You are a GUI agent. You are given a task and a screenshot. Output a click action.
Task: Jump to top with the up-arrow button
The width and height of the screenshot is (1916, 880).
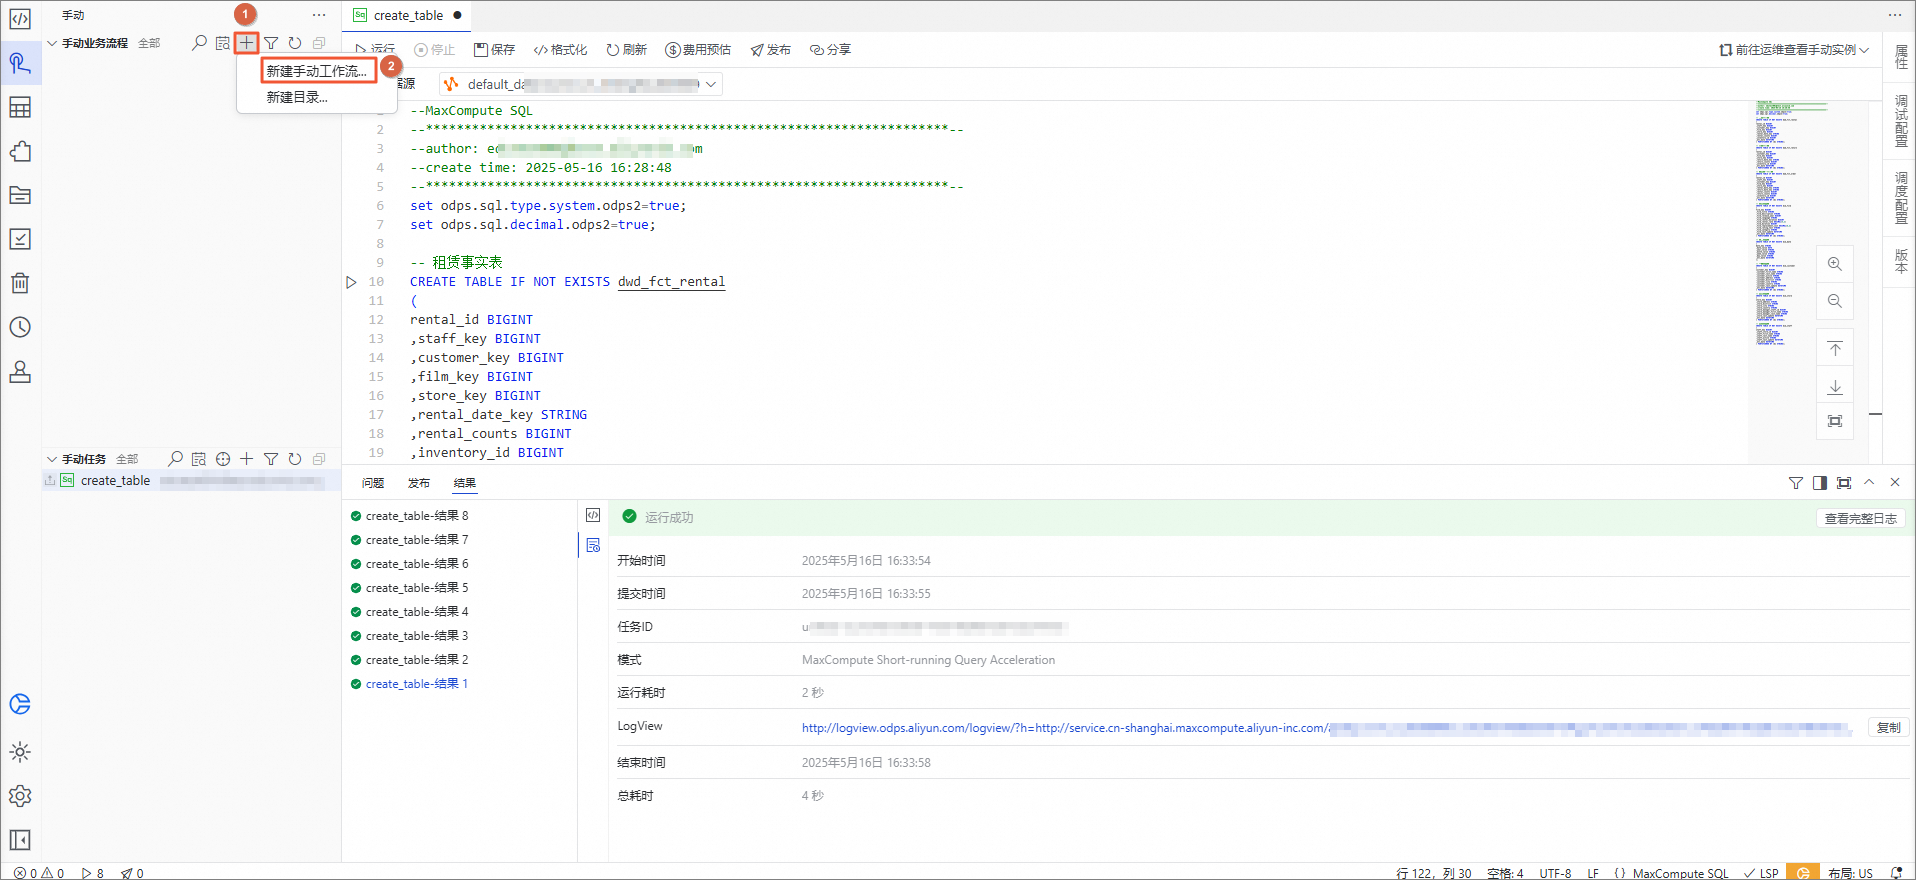click(1835, 349)
